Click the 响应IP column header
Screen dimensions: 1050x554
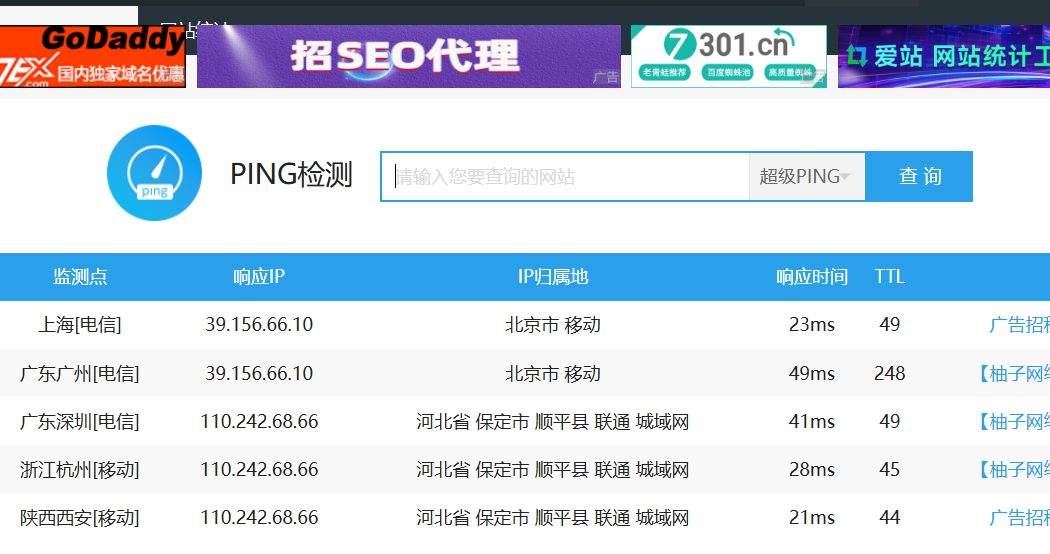(259, 277)
